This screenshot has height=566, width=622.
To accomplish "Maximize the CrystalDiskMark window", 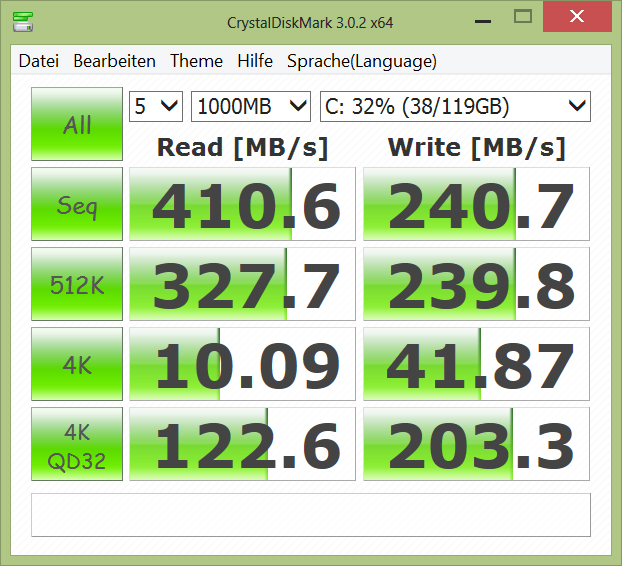I will tap(522, 17).
